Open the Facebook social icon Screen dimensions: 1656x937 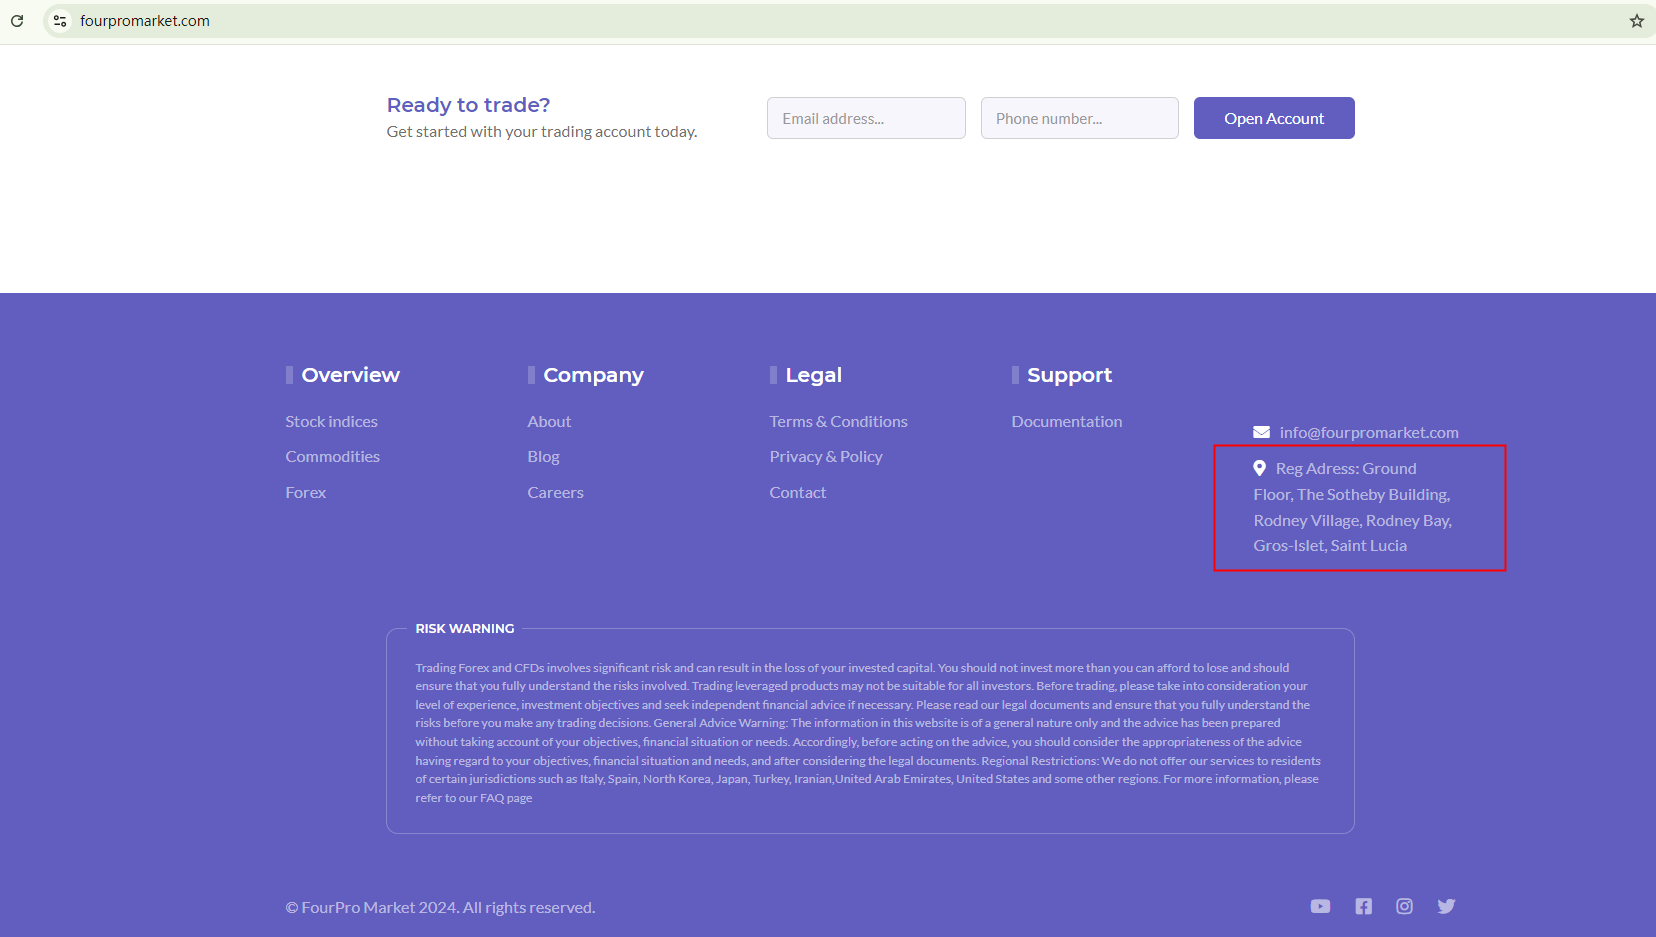tap(1363, 906)
